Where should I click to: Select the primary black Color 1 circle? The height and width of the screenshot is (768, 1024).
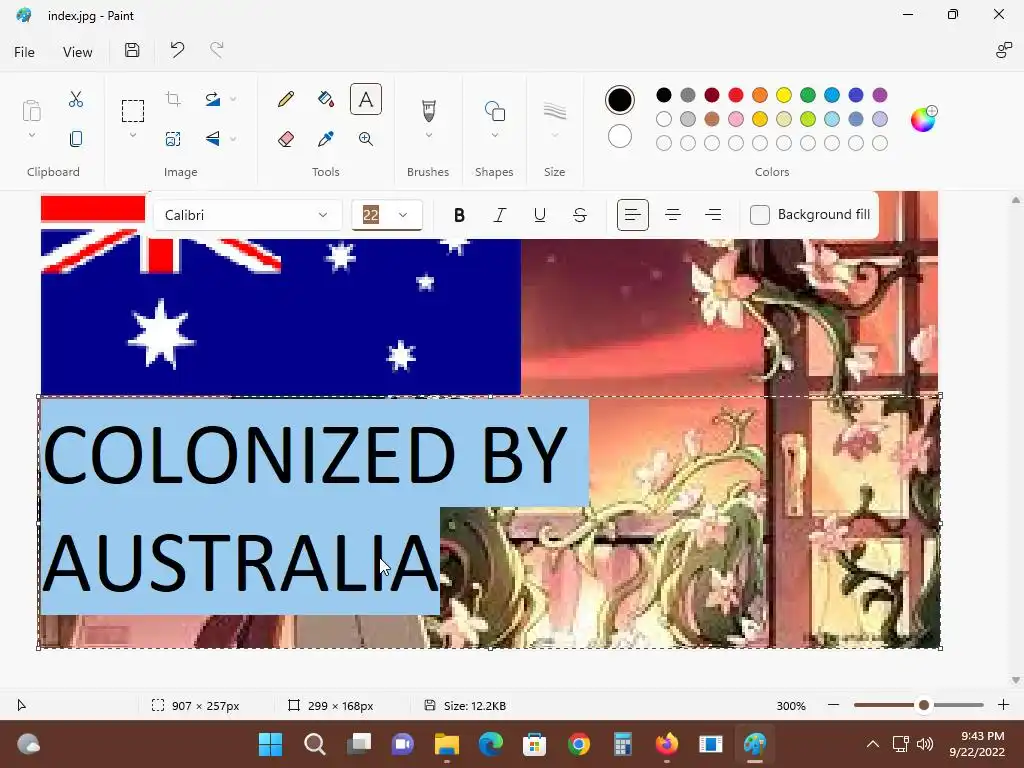(x=620, y=99)
